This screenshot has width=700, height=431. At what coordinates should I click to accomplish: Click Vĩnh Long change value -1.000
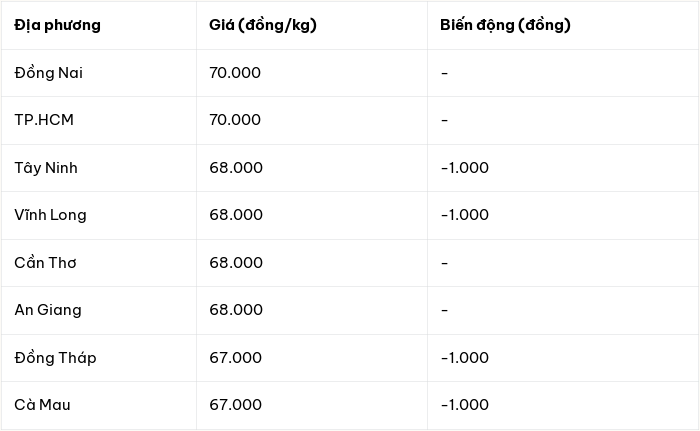pos(465,215)
